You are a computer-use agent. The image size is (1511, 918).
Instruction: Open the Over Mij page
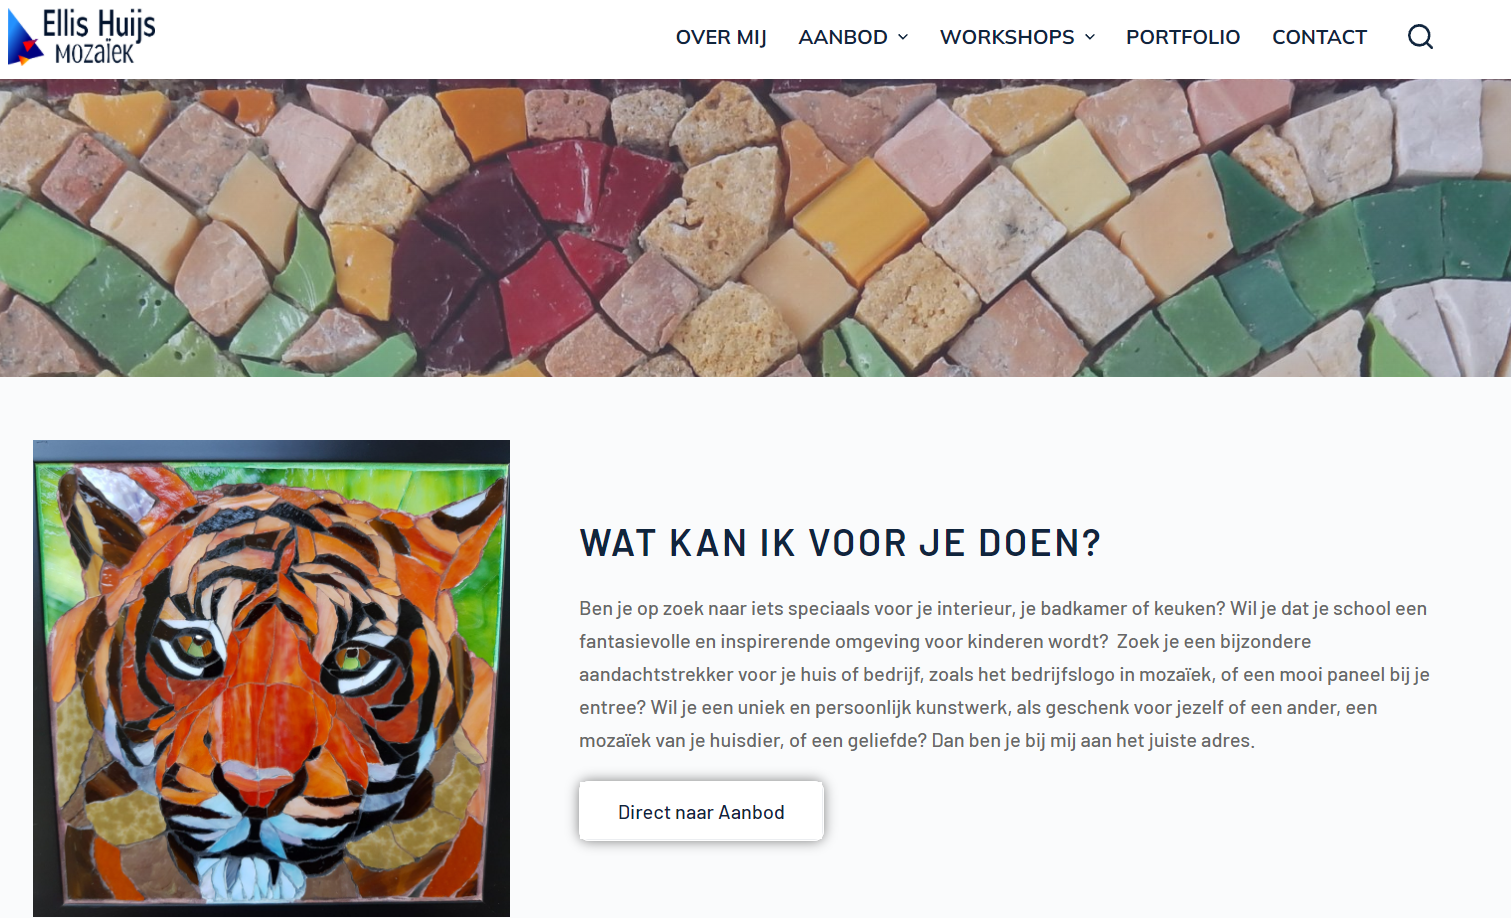[x=721, y=37]
